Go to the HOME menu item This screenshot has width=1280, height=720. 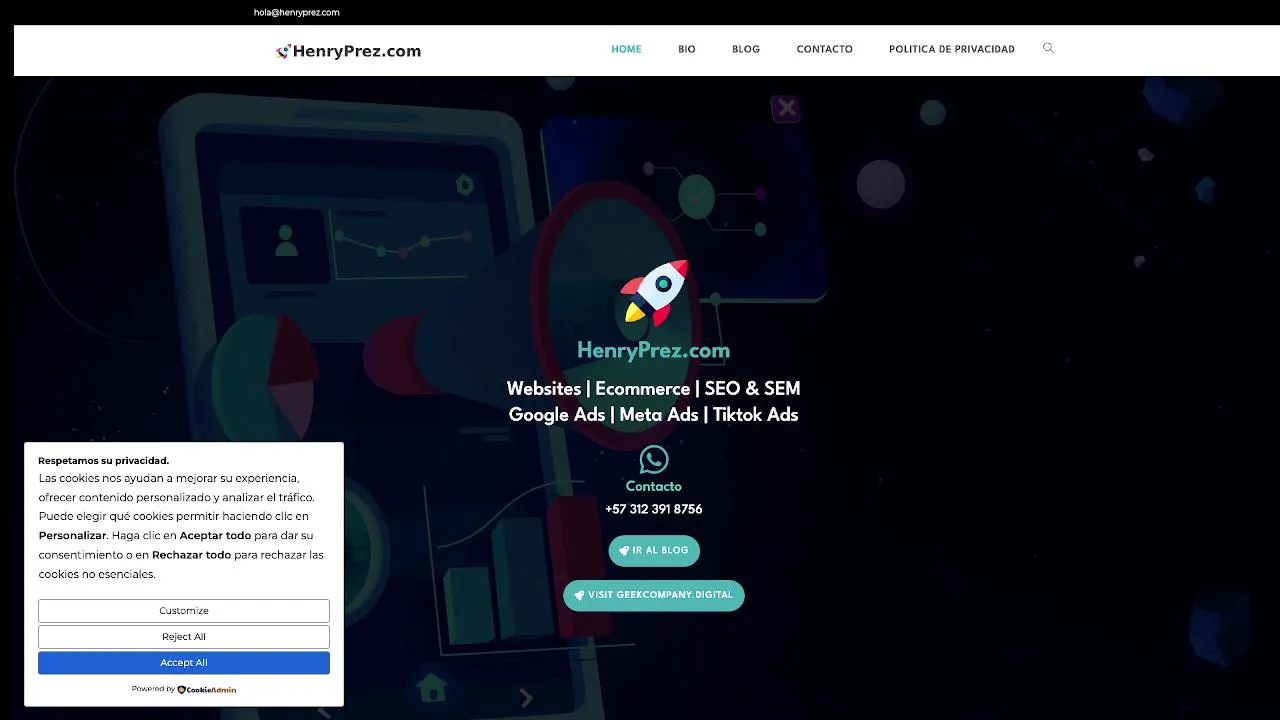[626, 49]
